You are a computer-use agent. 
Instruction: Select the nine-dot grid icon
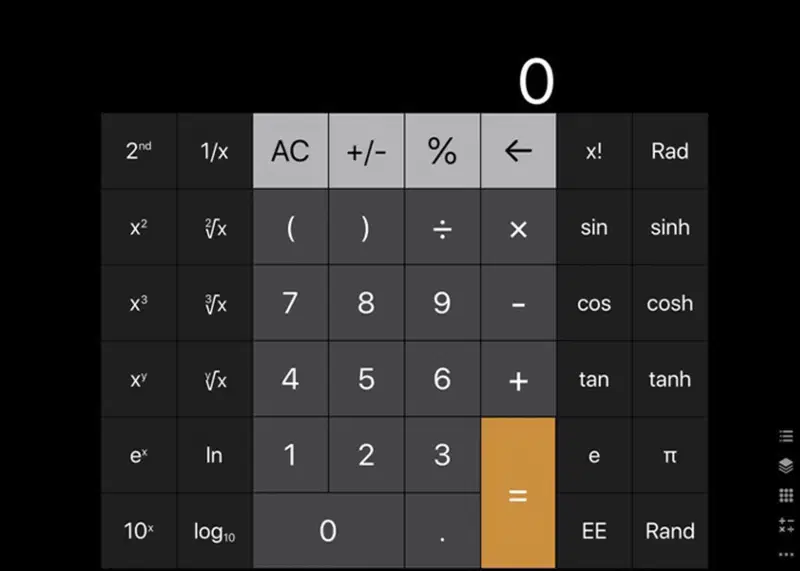[786, 495]
